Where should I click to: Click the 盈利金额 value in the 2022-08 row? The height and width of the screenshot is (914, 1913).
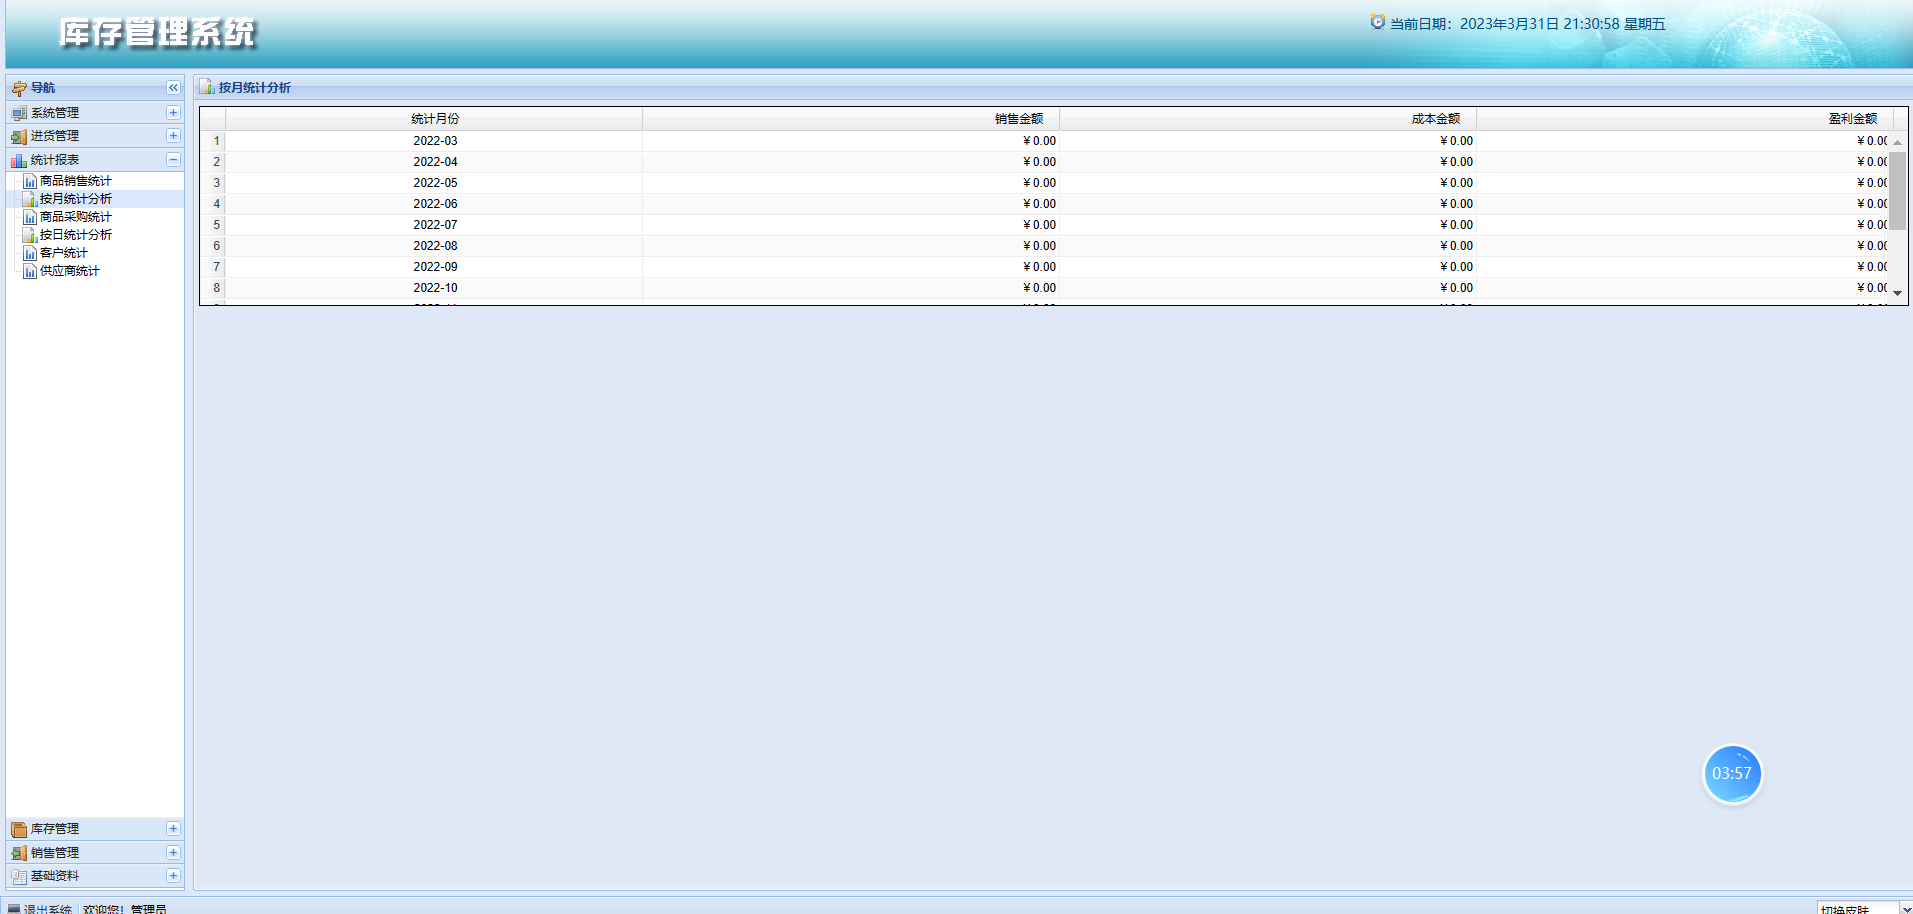(x=1872, y=246)
